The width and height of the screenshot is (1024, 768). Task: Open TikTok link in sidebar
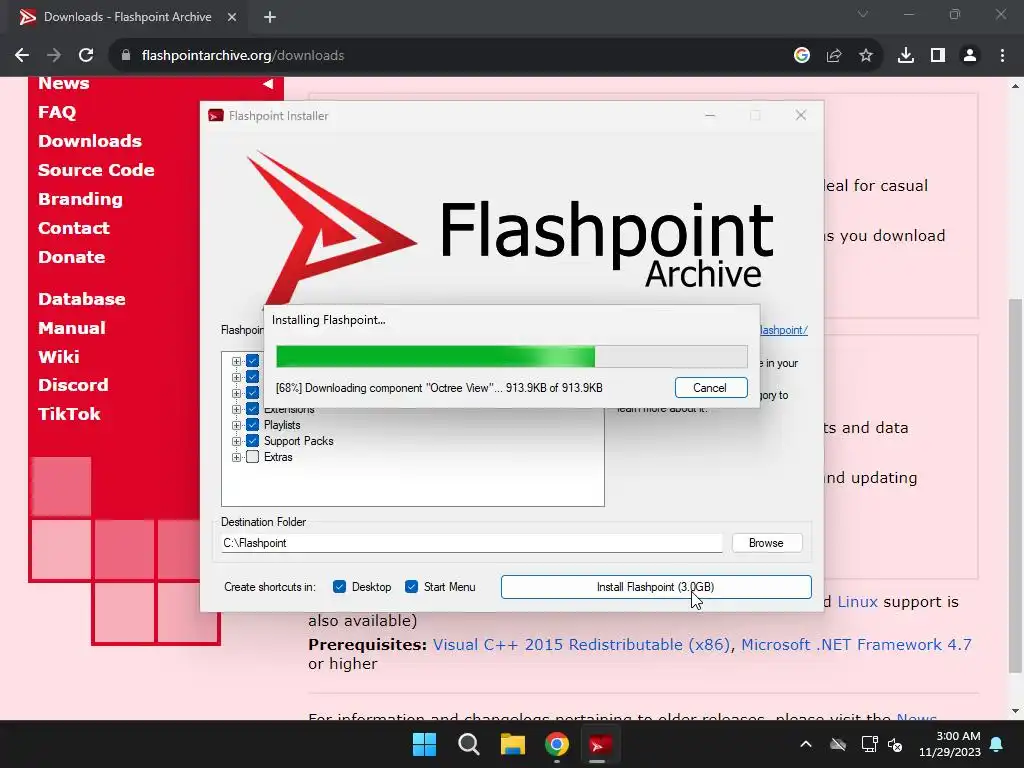coord(69,414)
